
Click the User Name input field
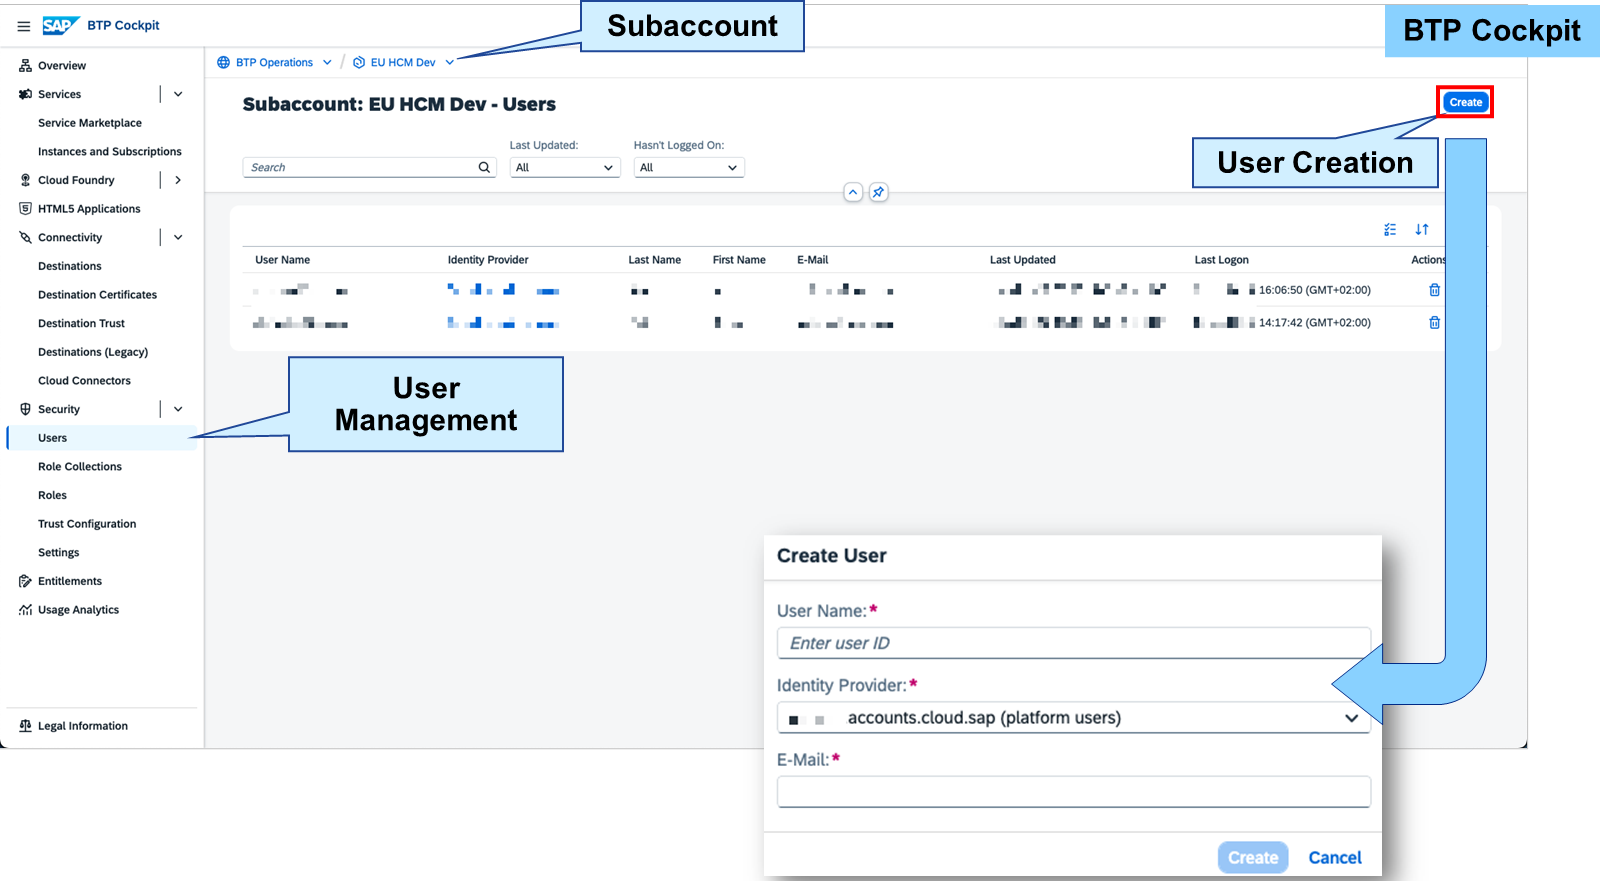1073,643
